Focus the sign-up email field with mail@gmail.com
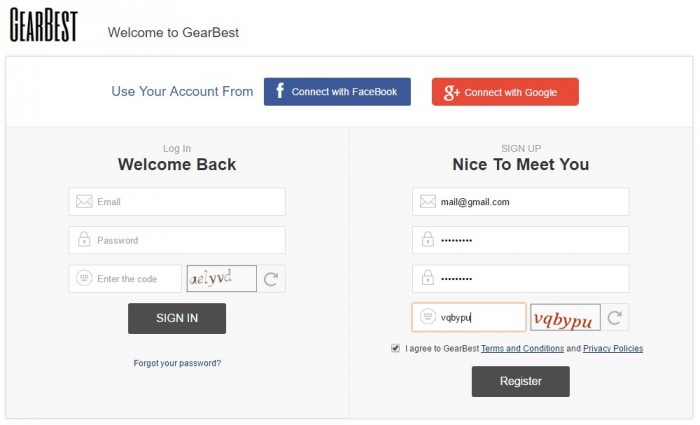This screenshot has width=700, height=425. [521, 202]
